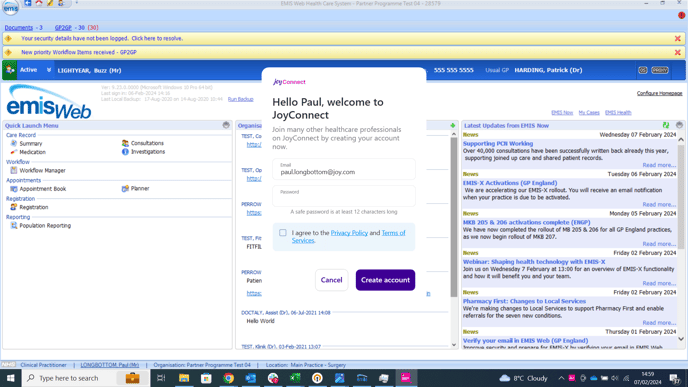Click the Latest Updates panel settings icon
The height and width of the screenshot is (387, 688).
point(679,125)
